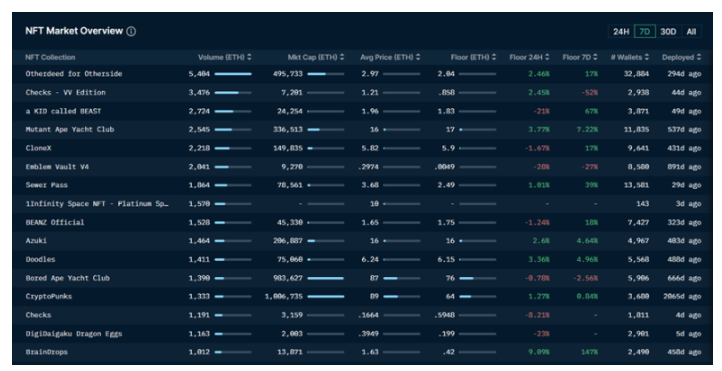
Task: Sort by Deployed arrow icon
Action: pos(699,57)
